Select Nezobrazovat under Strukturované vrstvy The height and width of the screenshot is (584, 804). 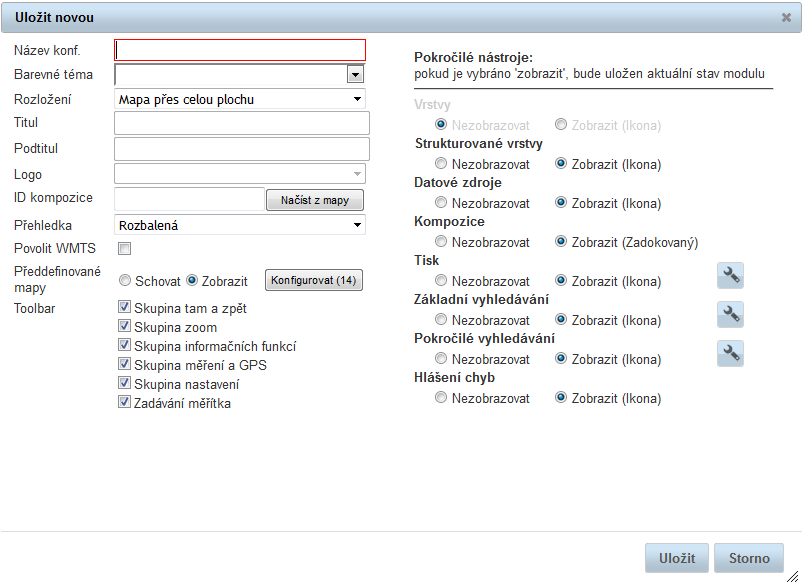pyautogui.click(x=440, y=164)
